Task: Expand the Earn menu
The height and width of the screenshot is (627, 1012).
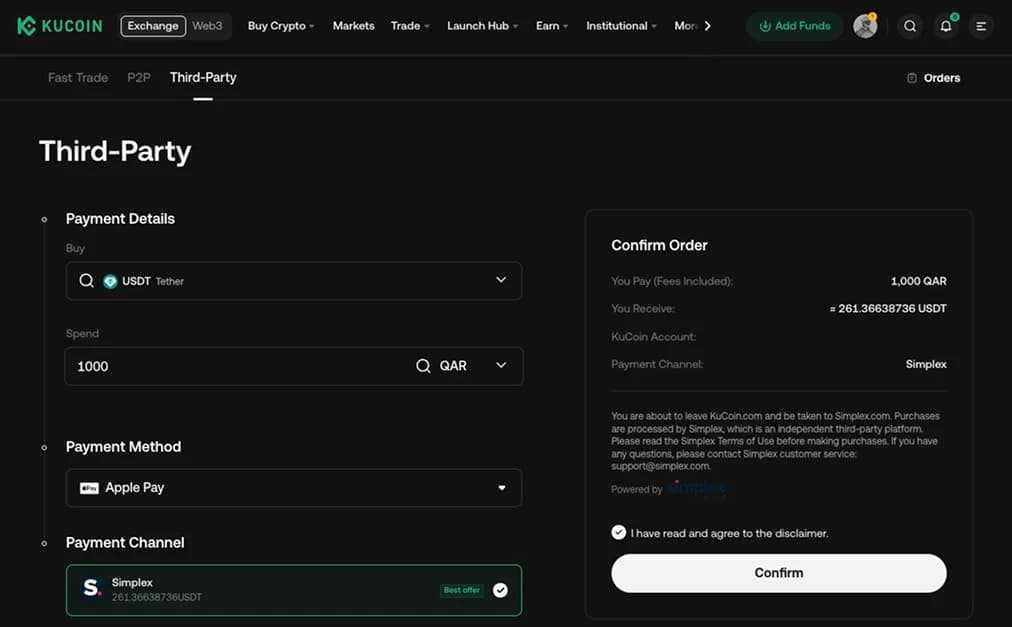Action: (x=552, y=26)
